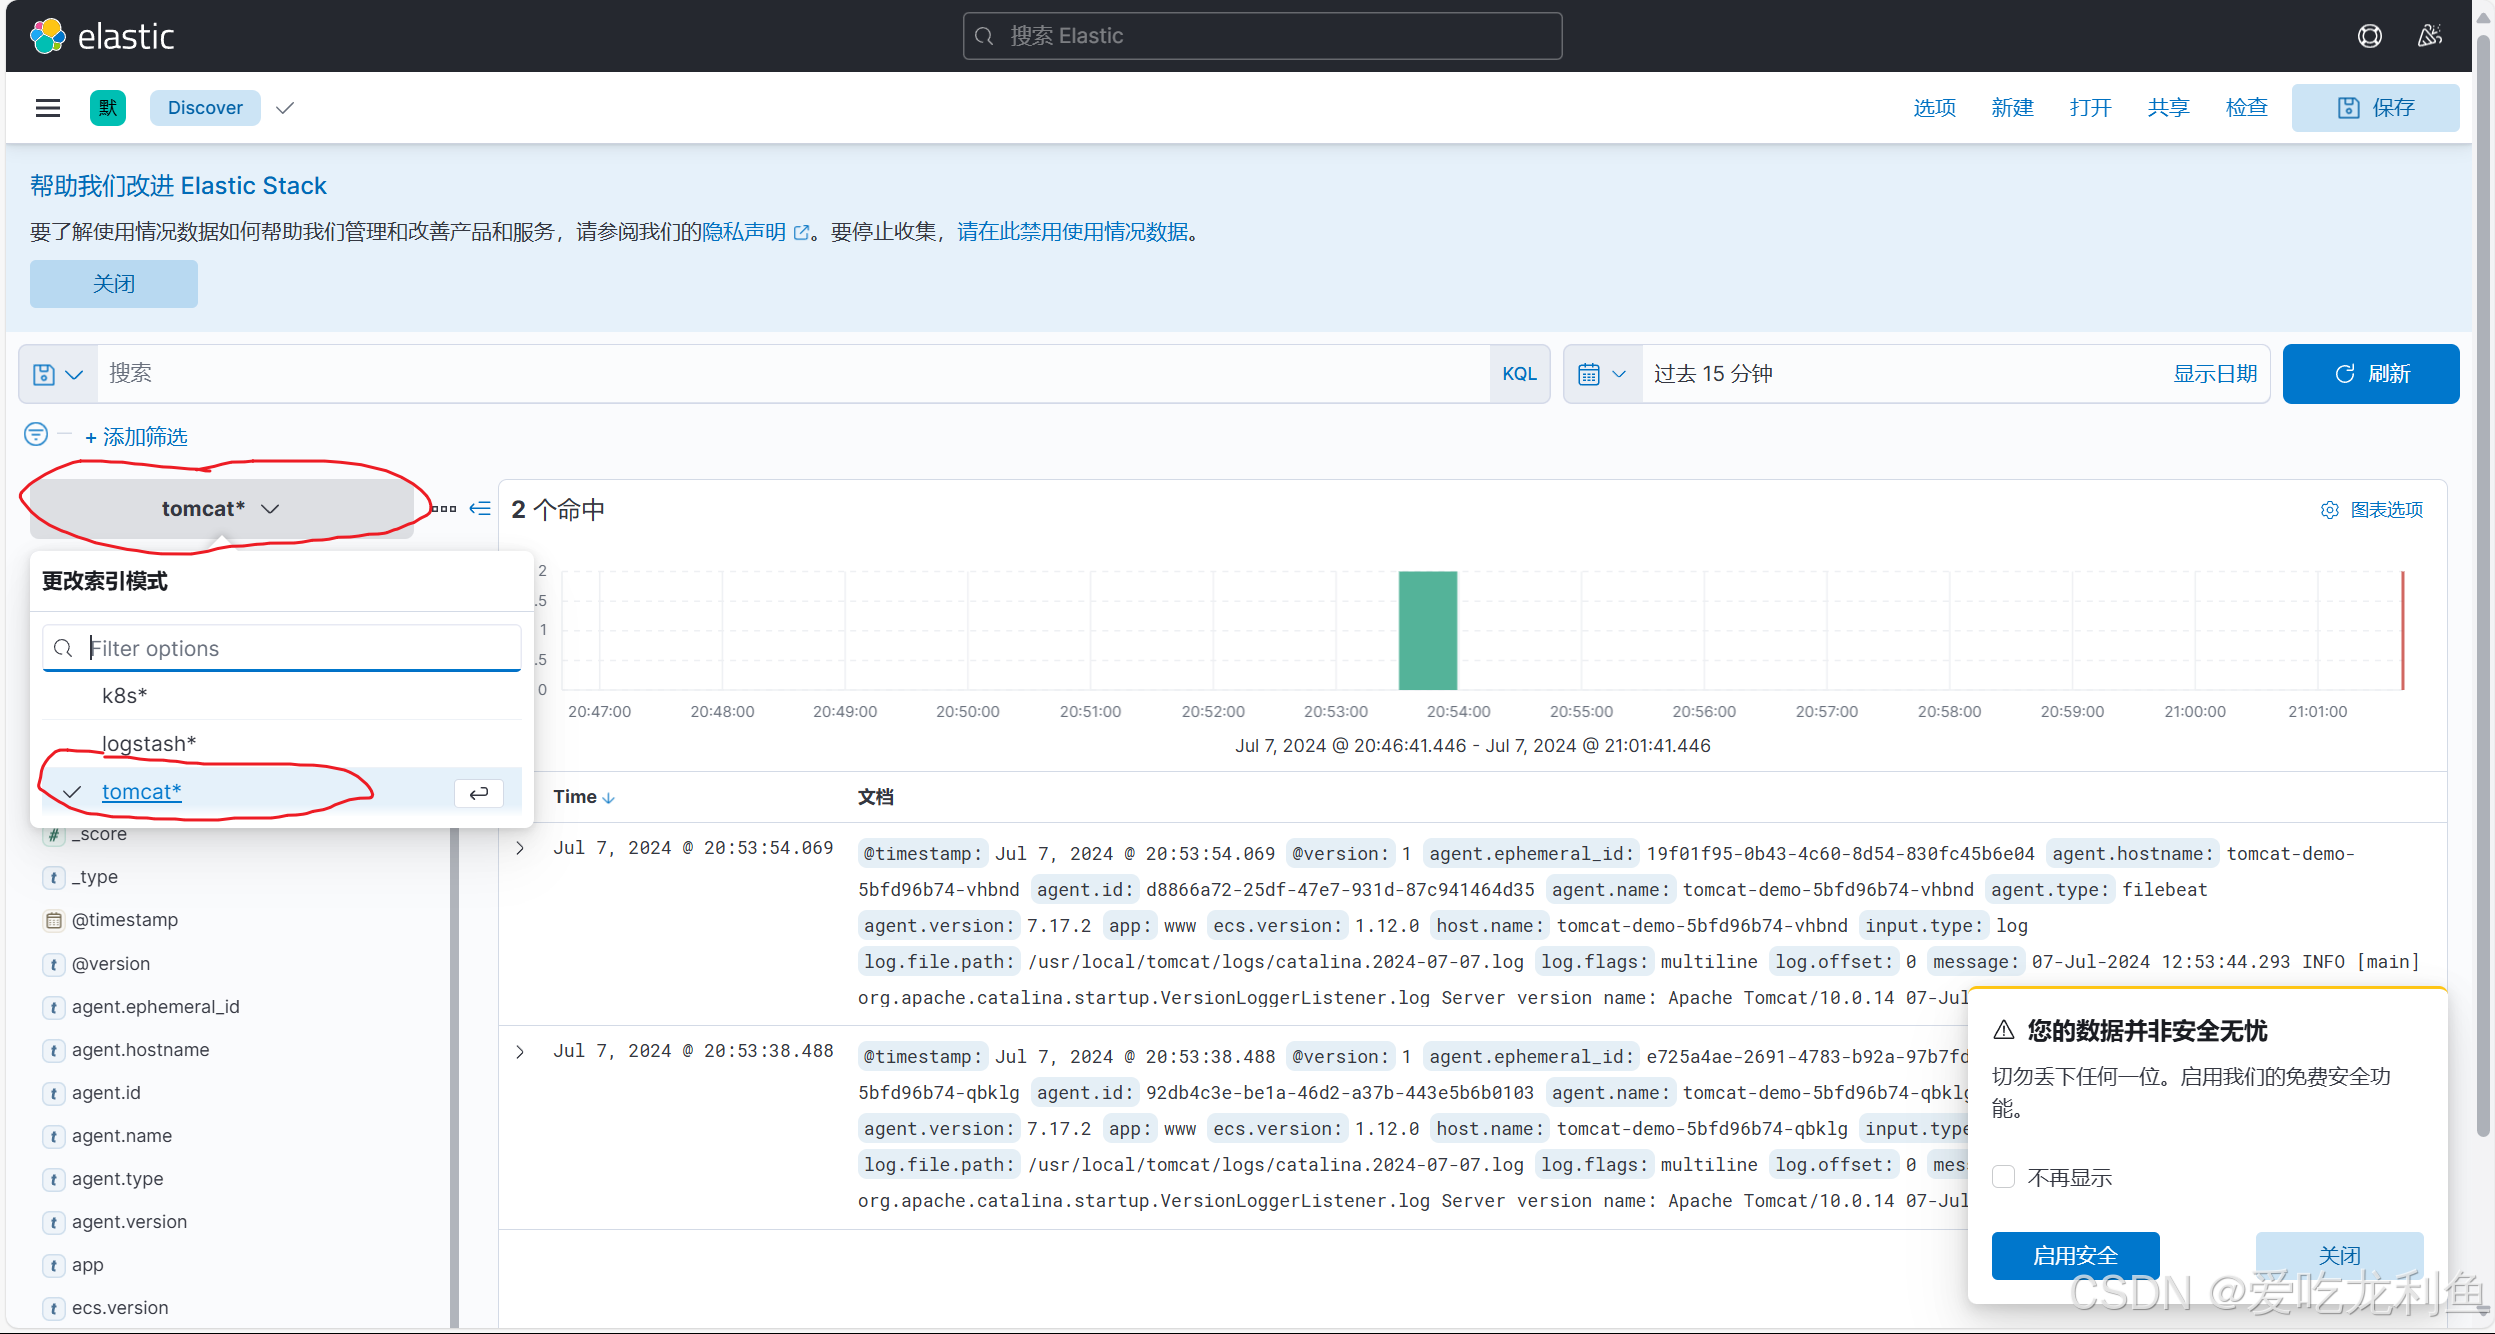Click the search magnifier in Filter options
The width and height of the screenshot is (2495, 1334).
(x=63, y=649)
